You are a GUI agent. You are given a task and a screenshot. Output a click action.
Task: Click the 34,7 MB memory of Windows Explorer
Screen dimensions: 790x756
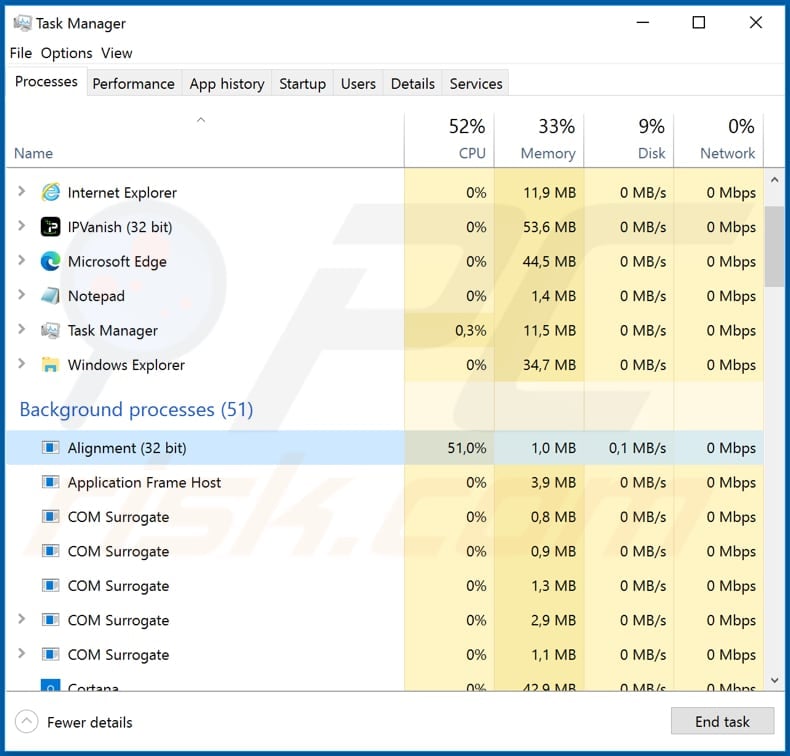(x=549, y=365)
